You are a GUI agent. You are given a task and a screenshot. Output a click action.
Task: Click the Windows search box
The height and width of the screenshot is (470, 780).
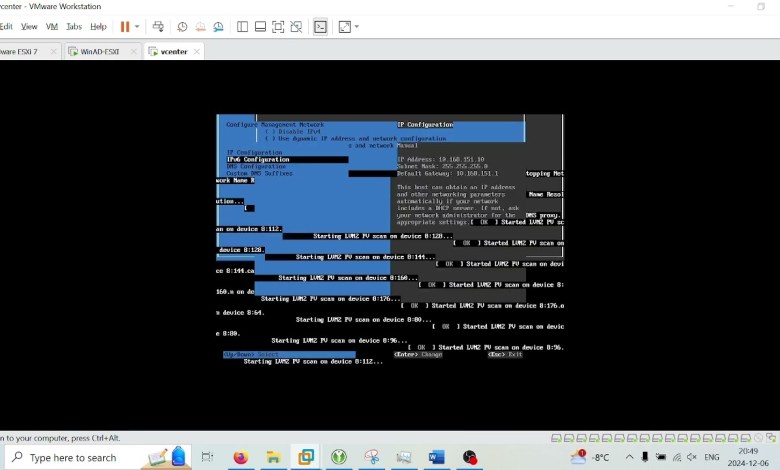[98, 457]
